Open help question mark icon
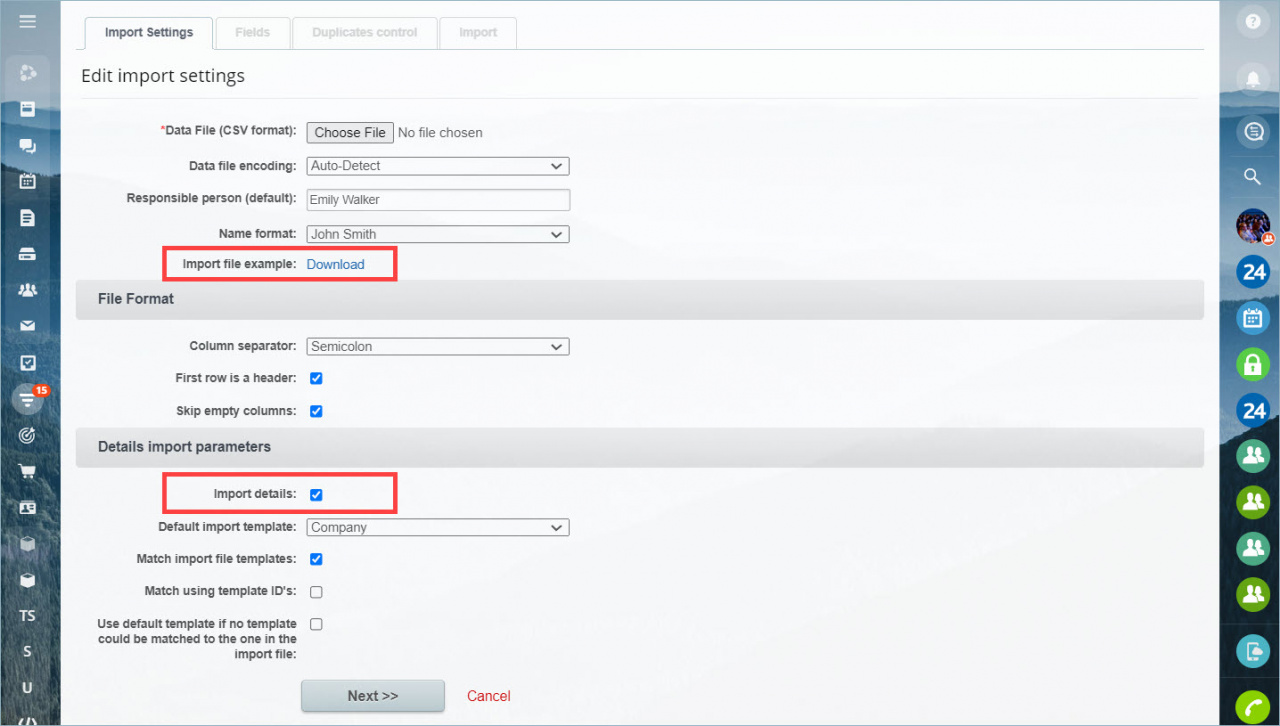1280x726 pixels. click(x=1252, y=23)
